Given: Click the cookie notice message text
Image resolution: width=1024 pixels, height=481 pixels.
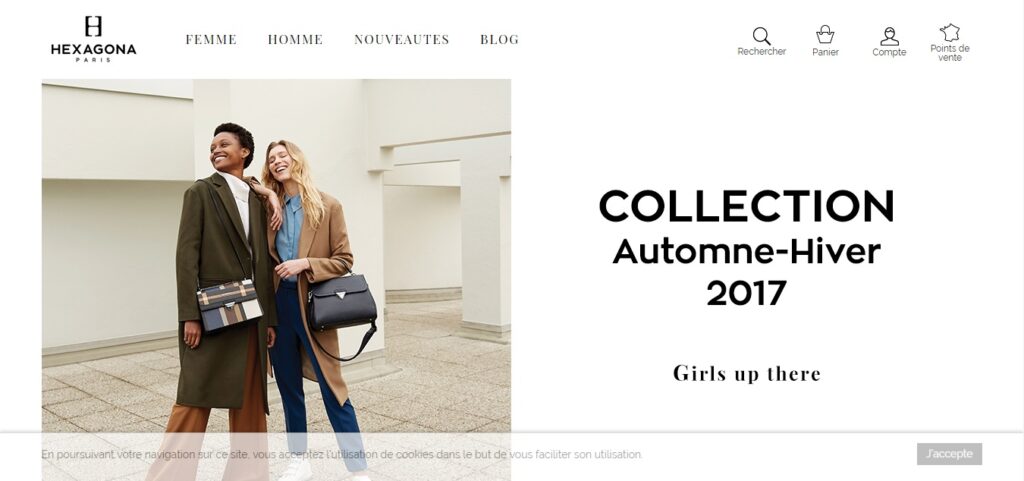Looking at the screenshot, I should click(342, 454).
